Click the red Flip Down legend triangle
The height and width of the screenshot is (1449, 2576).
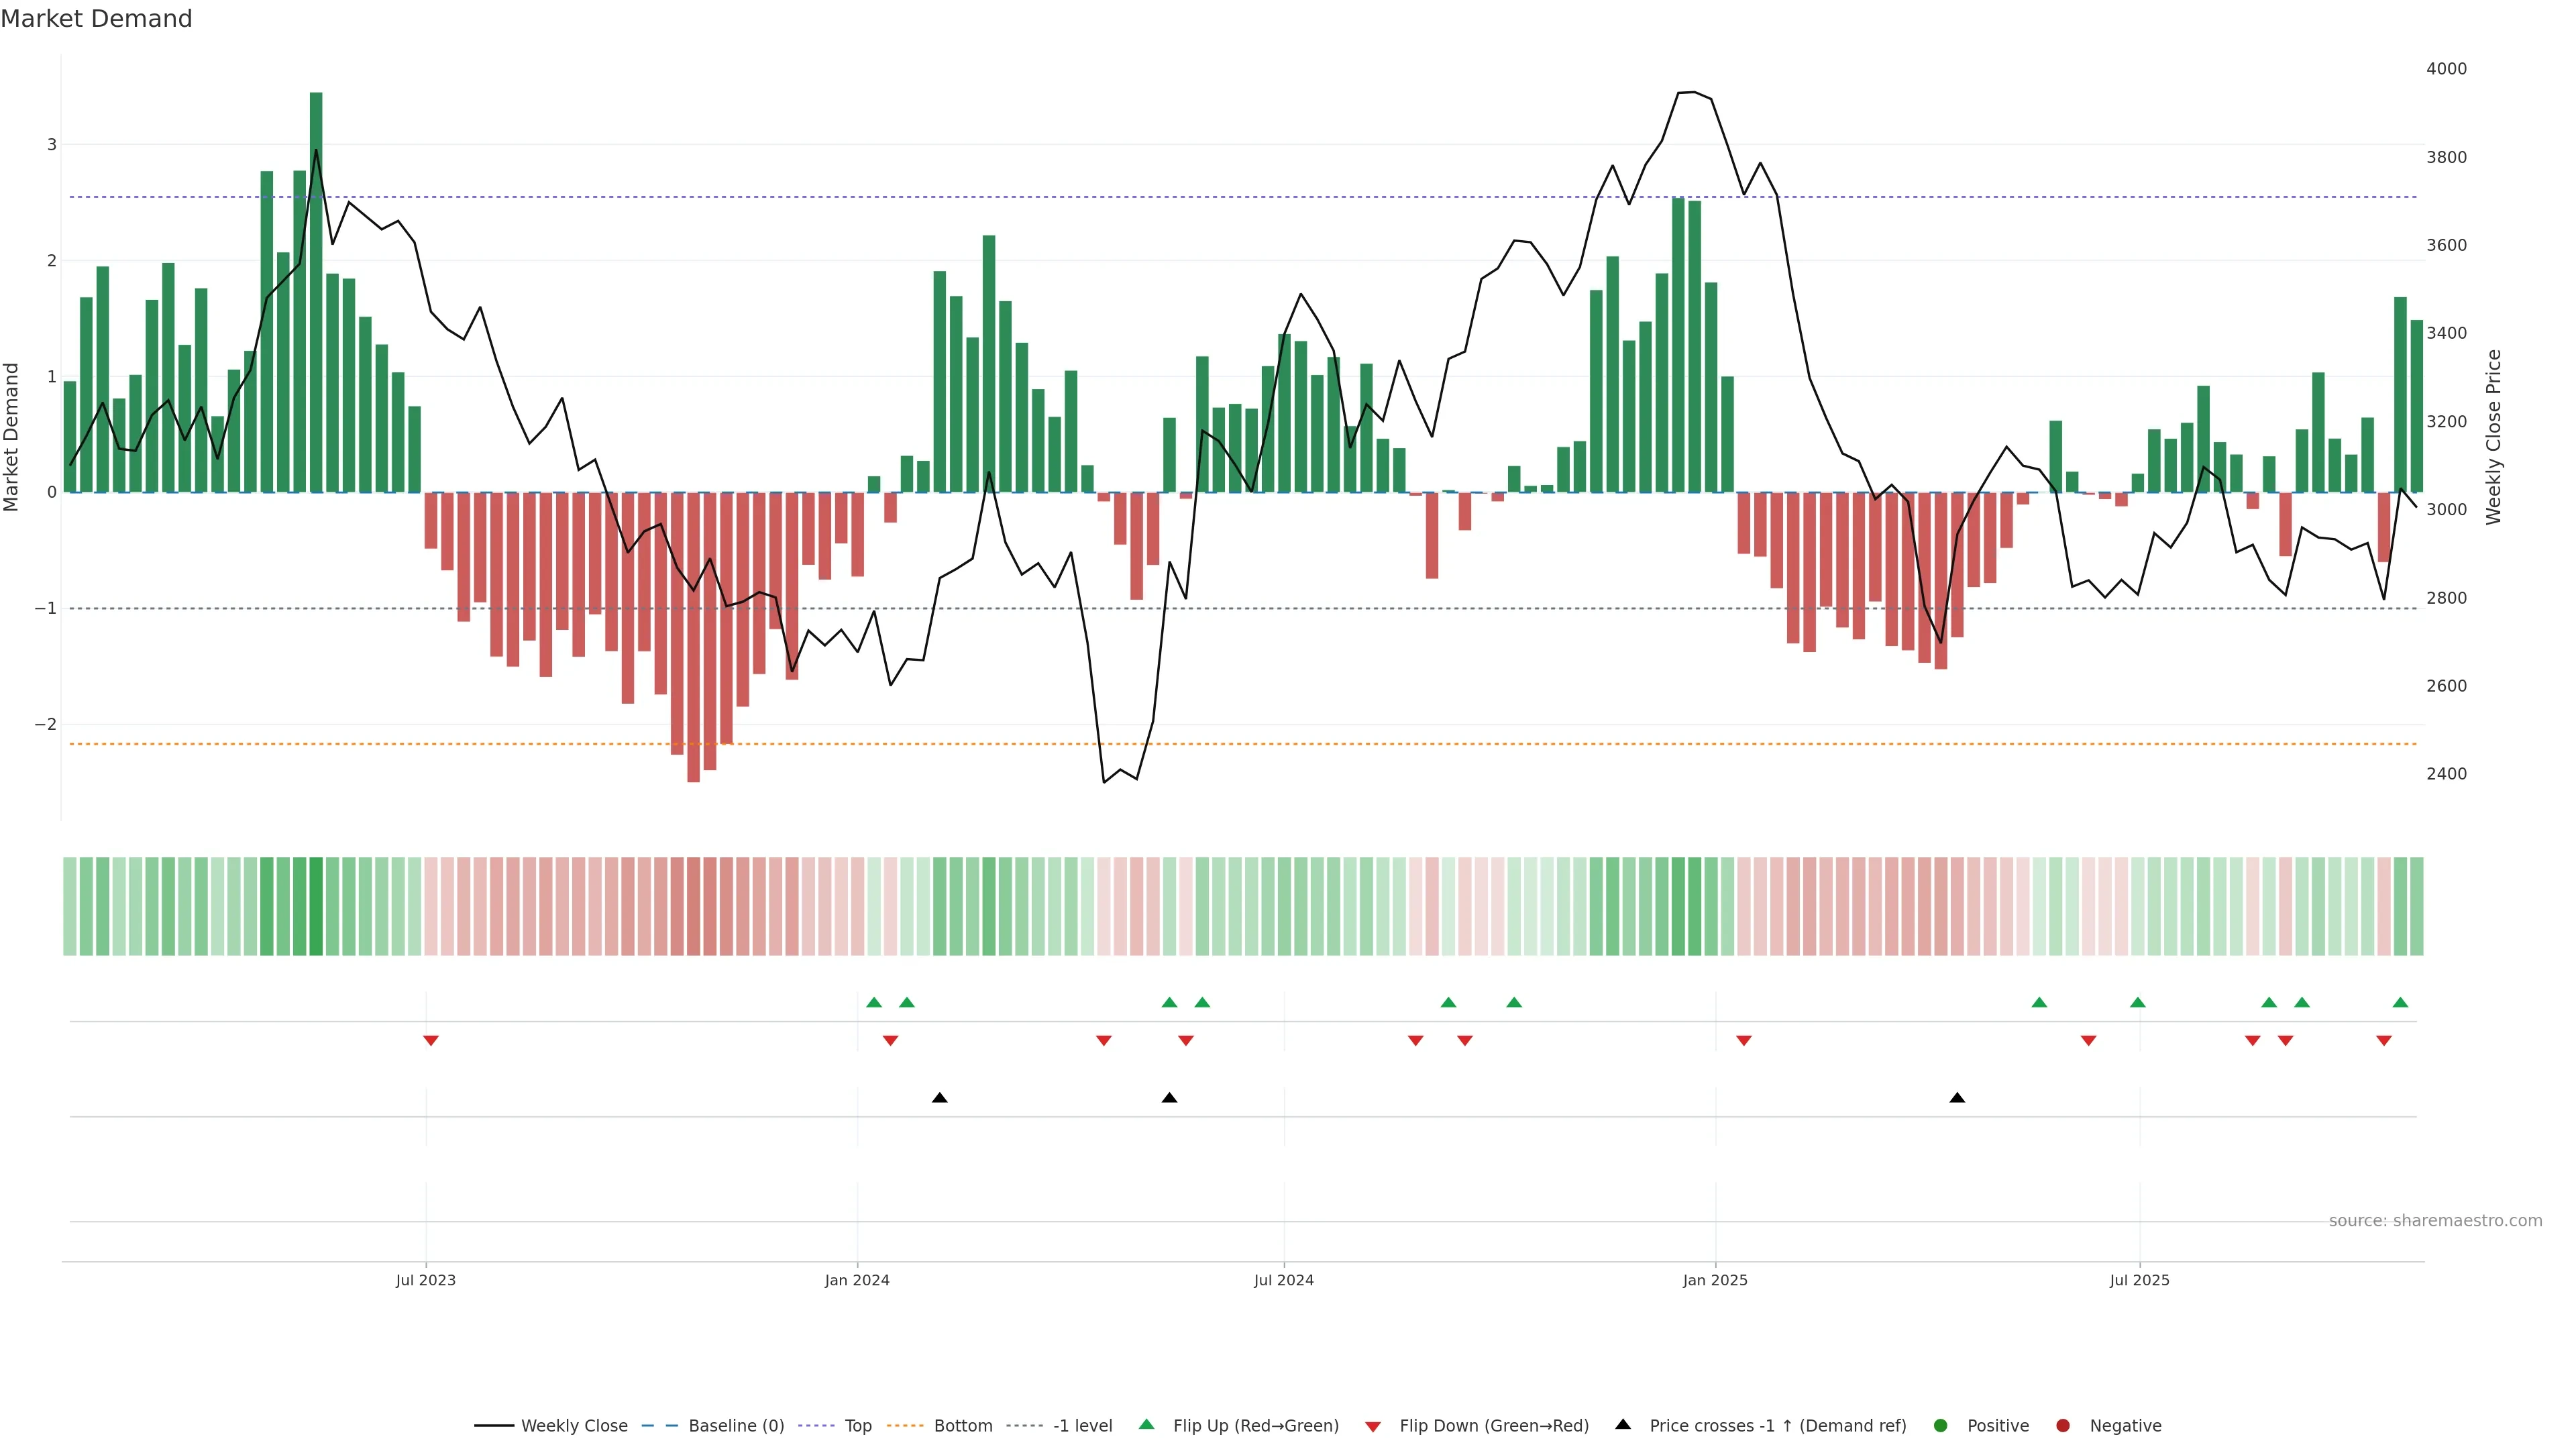pyautogui.click(x=1372, y=1426)
